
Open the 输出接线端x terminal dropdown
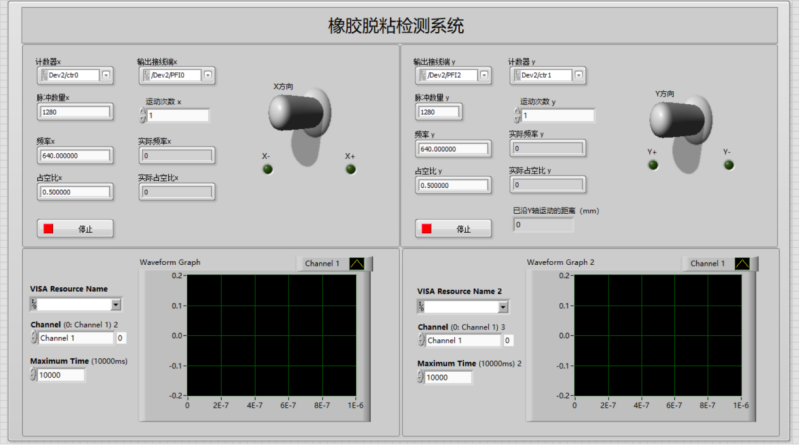point(147,75)
